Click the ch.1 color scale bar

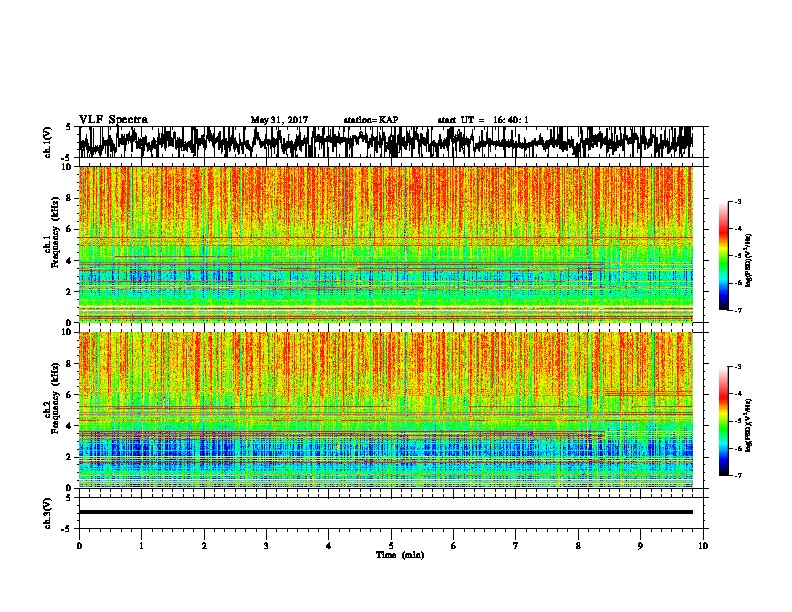point(723,256)
